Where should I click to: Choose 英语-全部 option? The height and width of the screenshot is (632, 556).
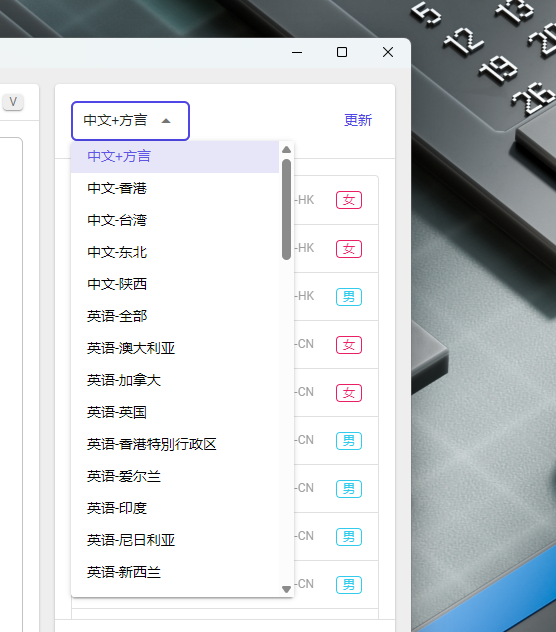pos(175,316)
